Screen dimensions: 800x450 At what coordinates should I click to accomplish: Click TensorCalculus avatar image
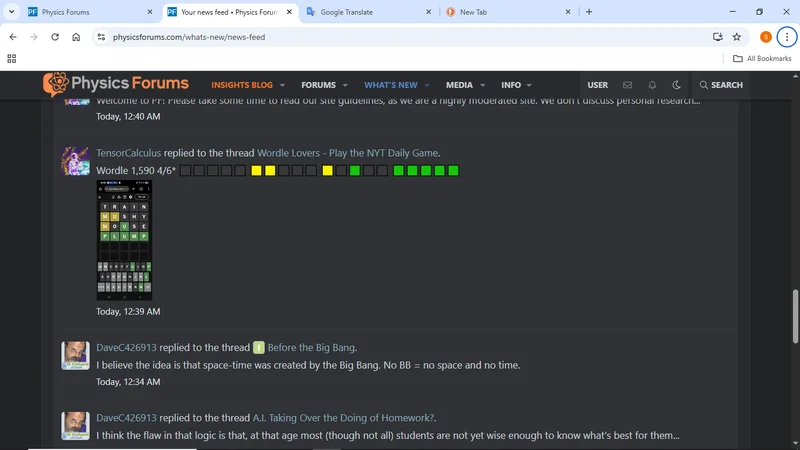coord(76,161)
